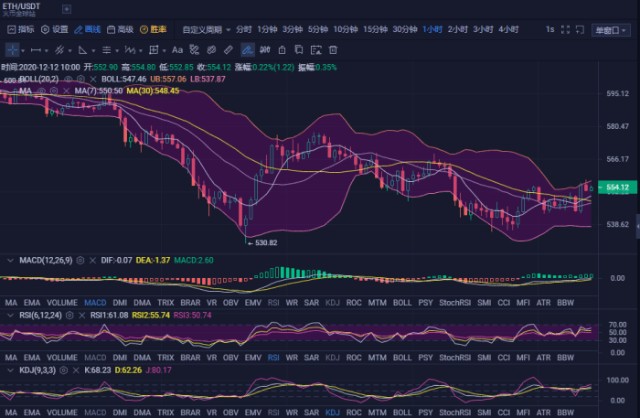Select the horizontal line segment drawing tool

pos(36,50)
